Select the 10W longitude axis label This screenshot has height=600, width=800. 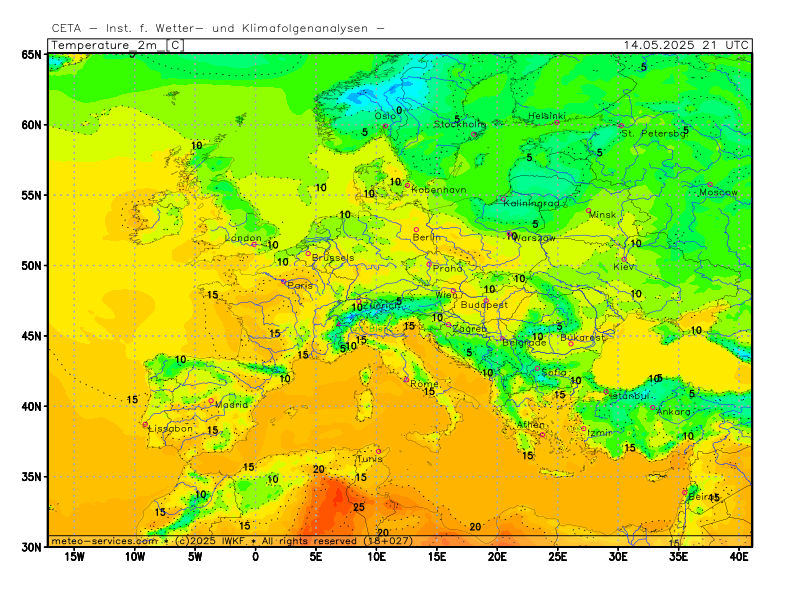(135, 557)
